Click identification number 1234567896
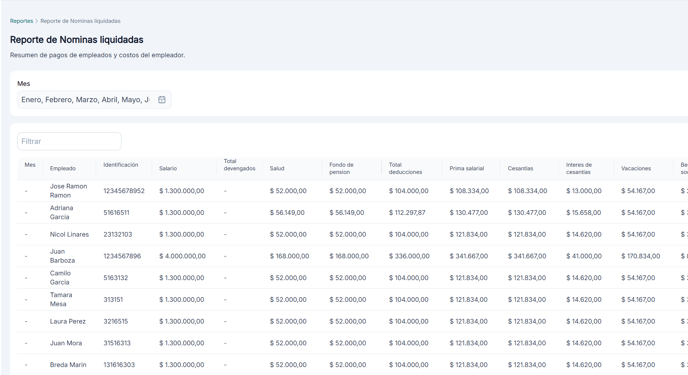688x375 pixels. click(122, 256)
